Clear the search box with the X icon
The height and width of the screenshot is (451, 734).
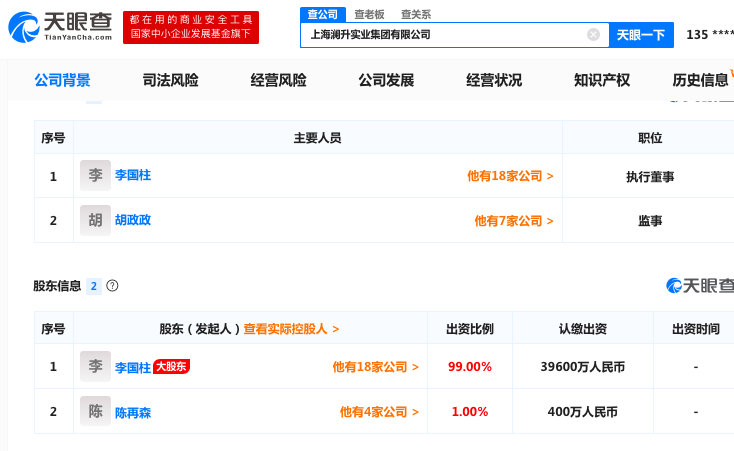point(593,35)
